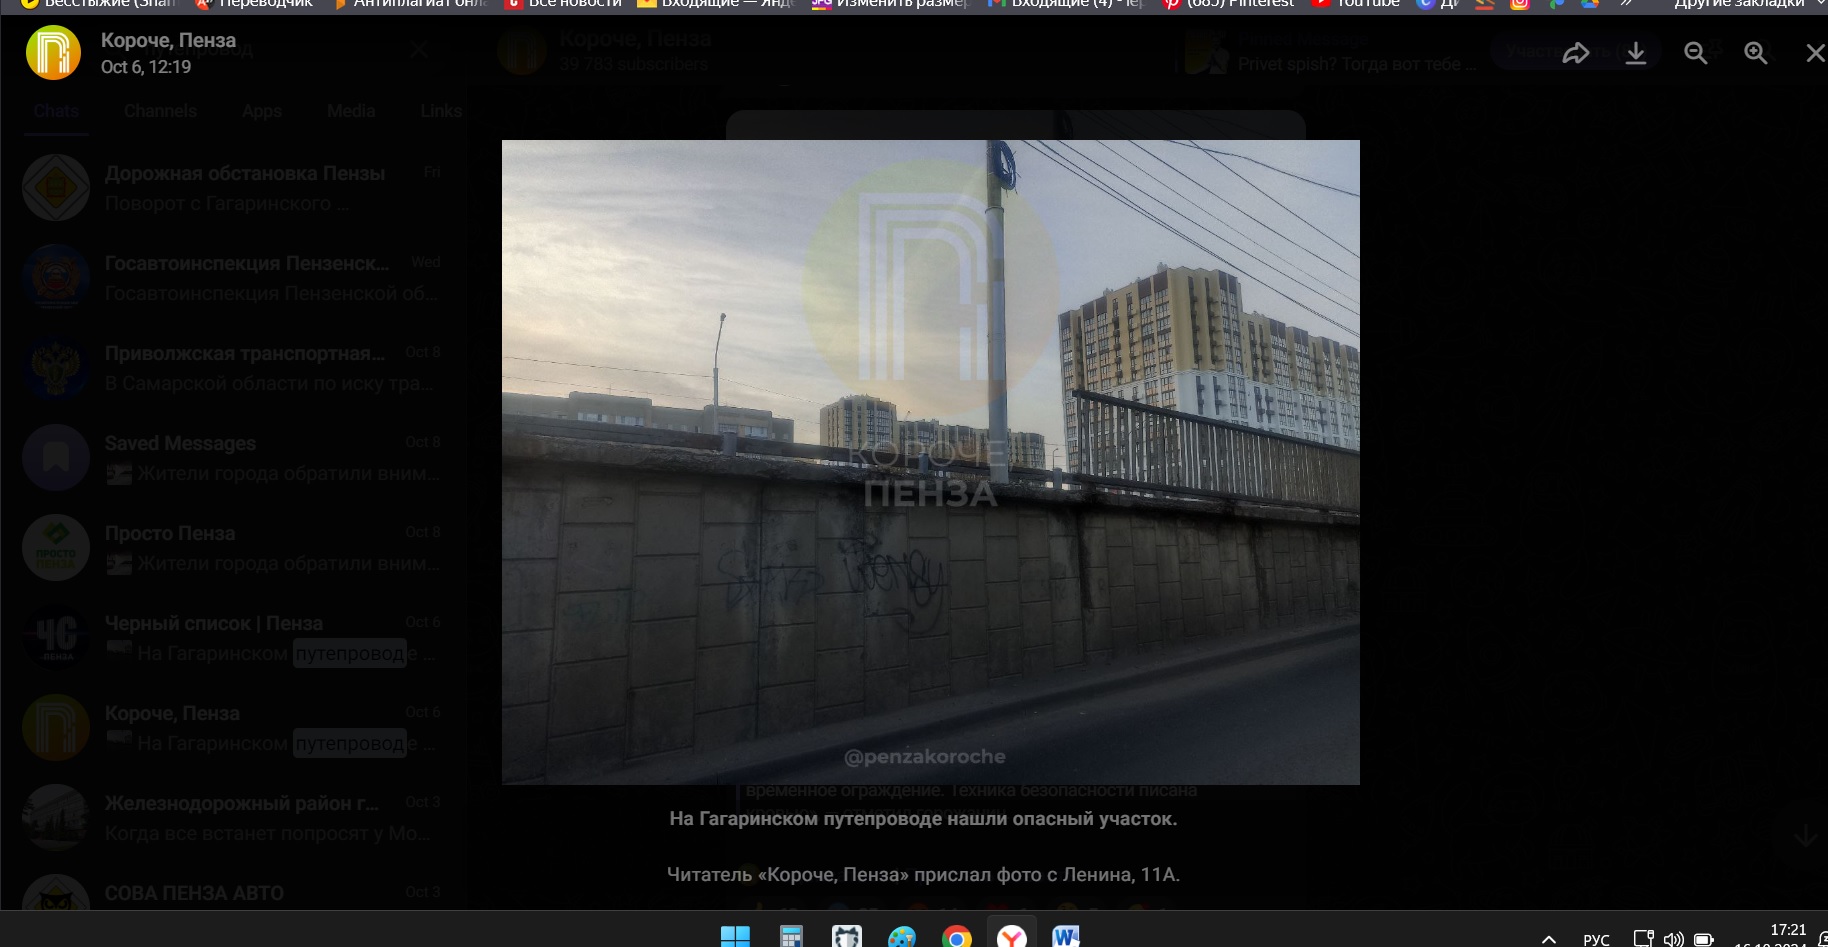
Task: Click the overpass photo in the viewer
Action: (930, 462)
